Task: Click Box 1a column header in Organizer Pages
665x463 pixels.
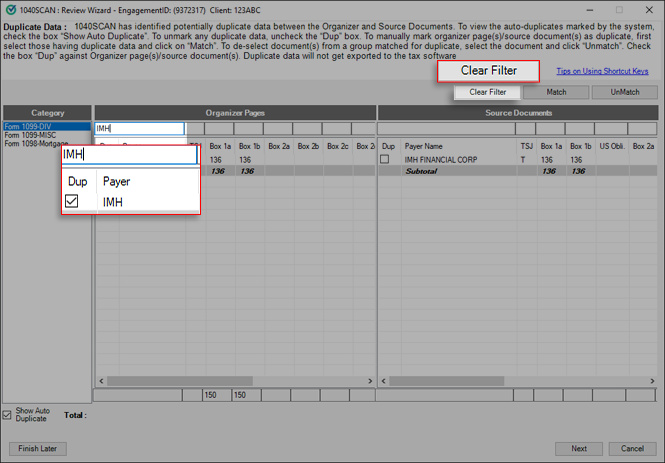Action: 220,146
